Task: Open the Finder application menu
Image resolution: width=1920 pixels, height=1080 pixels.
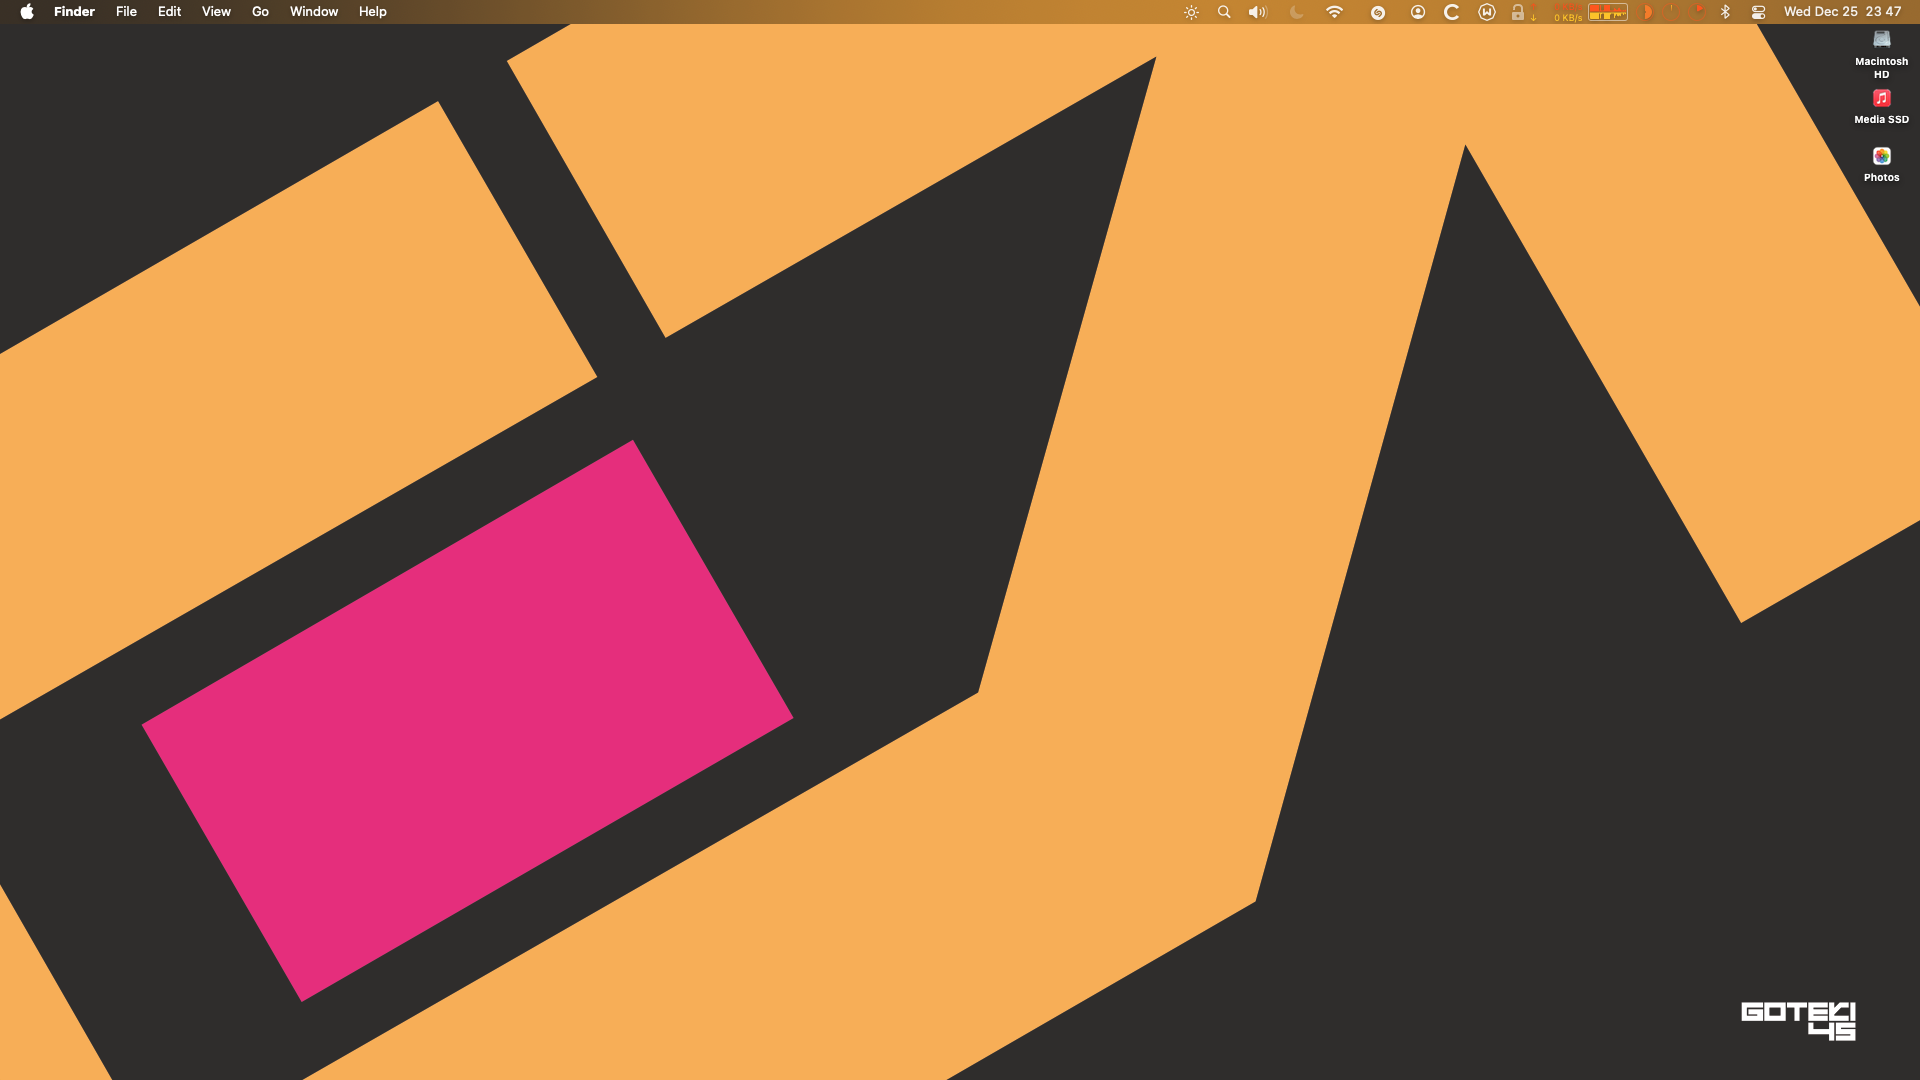Action: tap(74, 12)
